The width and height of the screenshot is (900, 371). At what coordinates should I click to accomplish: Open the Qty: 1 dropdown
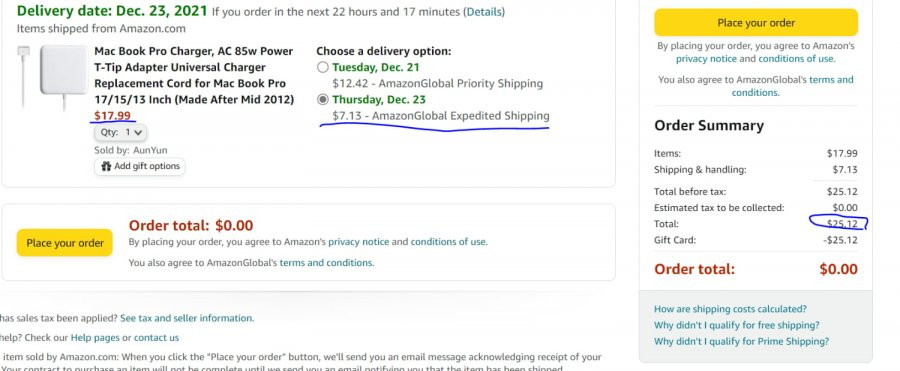(121, 133)
